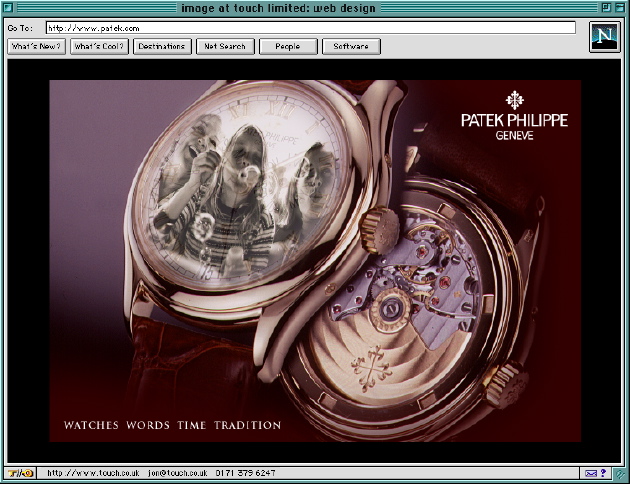
Task: Open the mail envelope icon
Action: [x=591, y=473]
